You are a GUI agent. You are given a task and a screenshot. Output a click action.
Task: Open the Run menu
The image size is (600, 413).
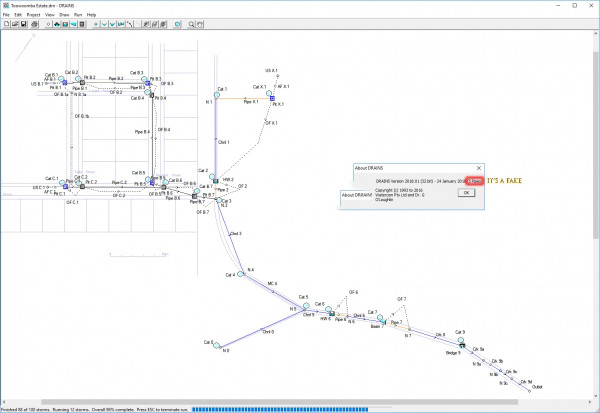pos(78,15)
